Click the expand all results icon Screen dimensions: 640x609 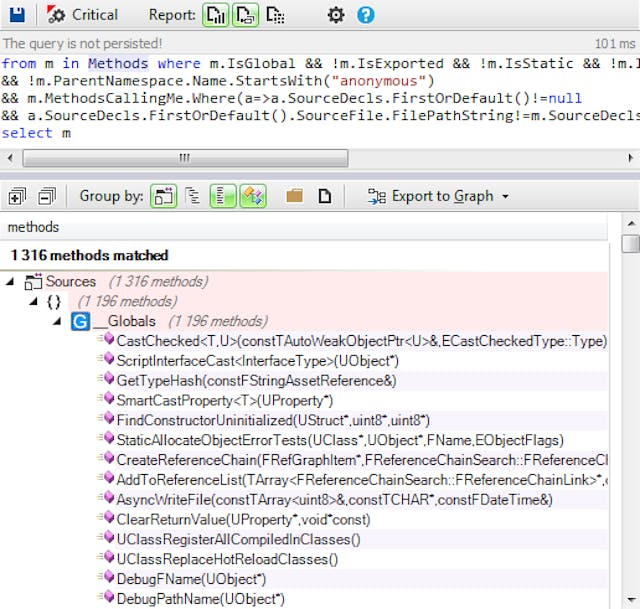(17, 196)
